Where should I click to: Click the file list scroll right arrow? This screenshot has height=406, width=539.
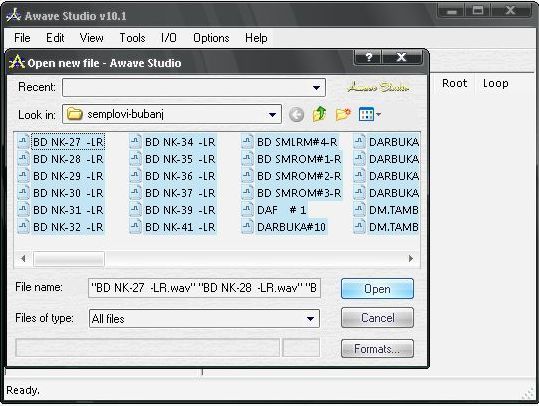[411, 259]
